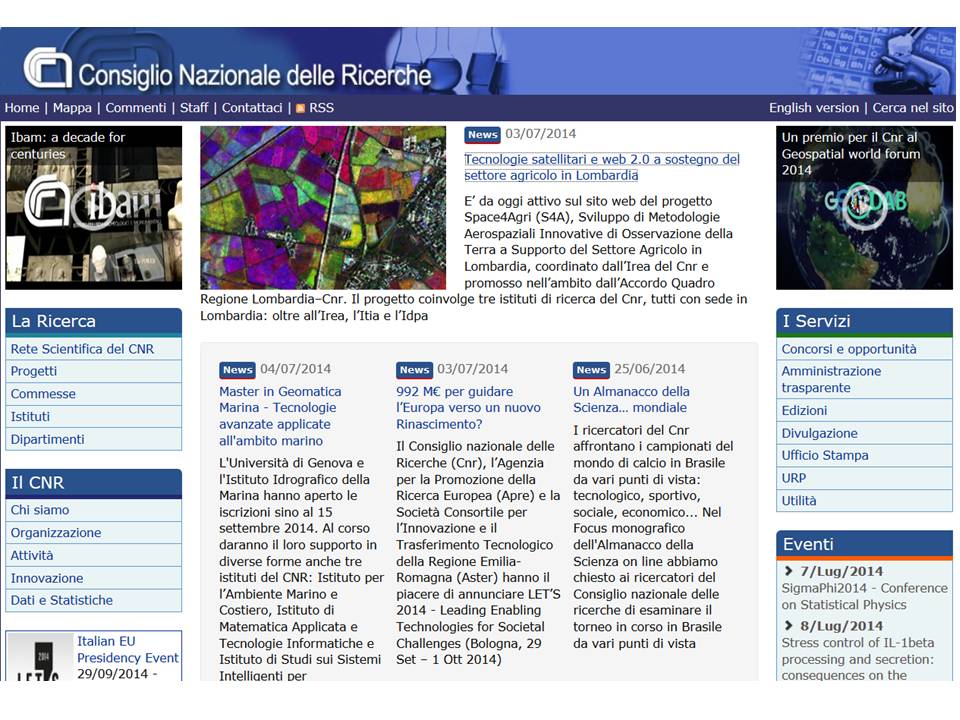The height and width of the screenshot is (720, 960).
Task: Open the Commenti page
Action: [136, 108]
